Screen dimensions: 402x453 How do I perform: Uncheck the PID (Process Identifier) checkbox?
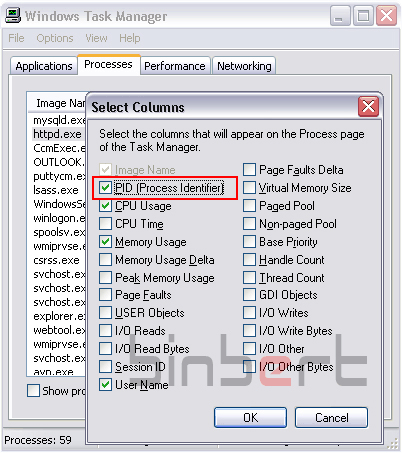[x=105, y=188]
